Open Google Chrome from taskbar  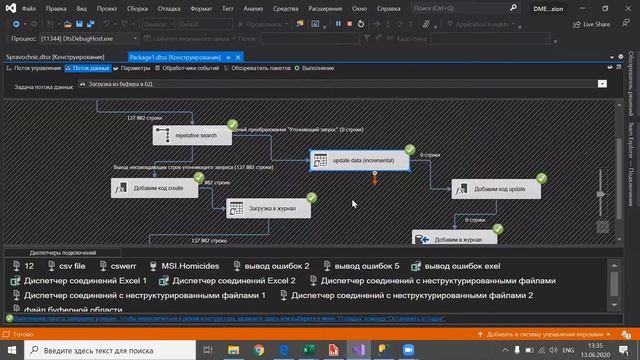258,350
